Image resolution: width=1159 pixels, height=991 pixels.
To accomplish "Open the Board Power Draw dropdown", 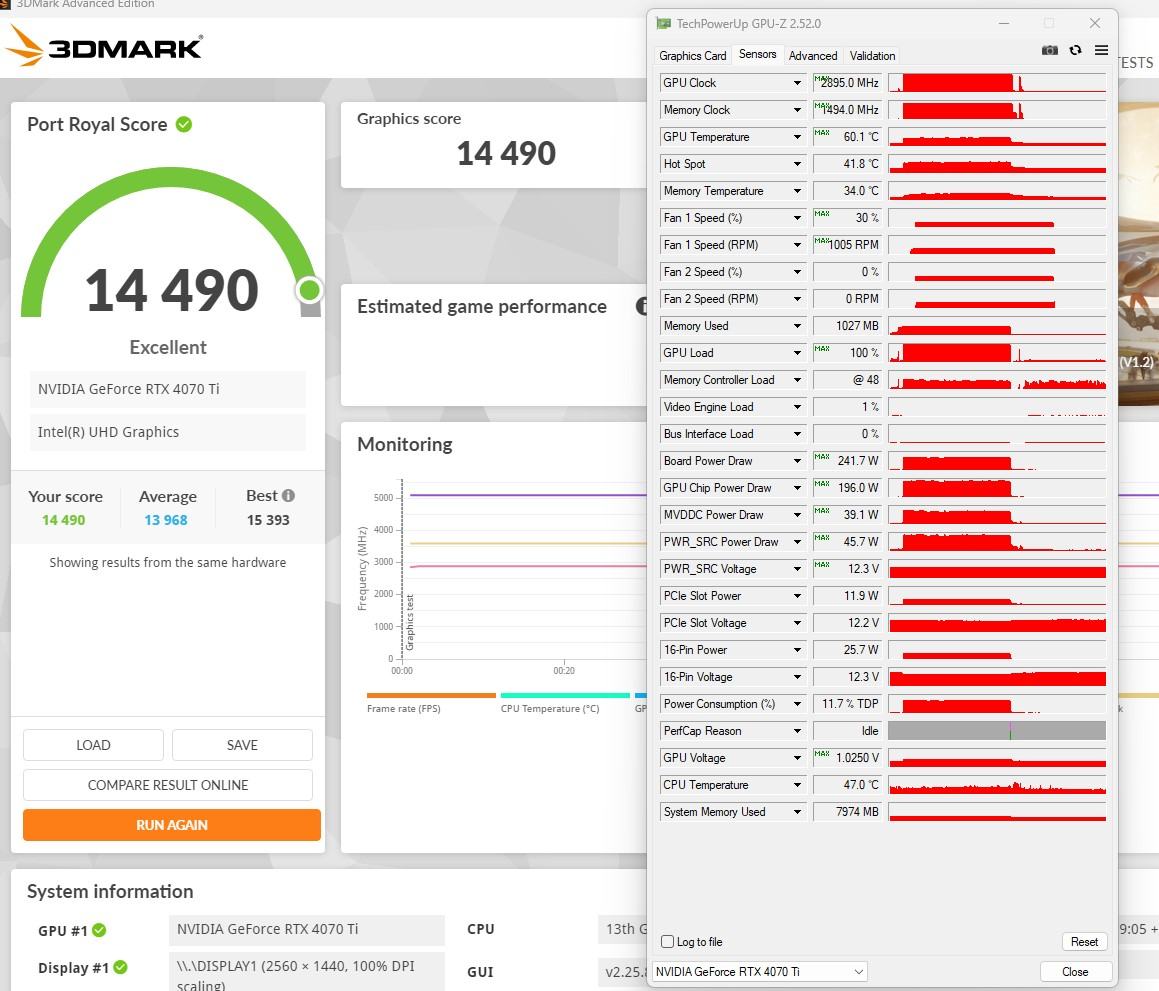I will (797, 461).
